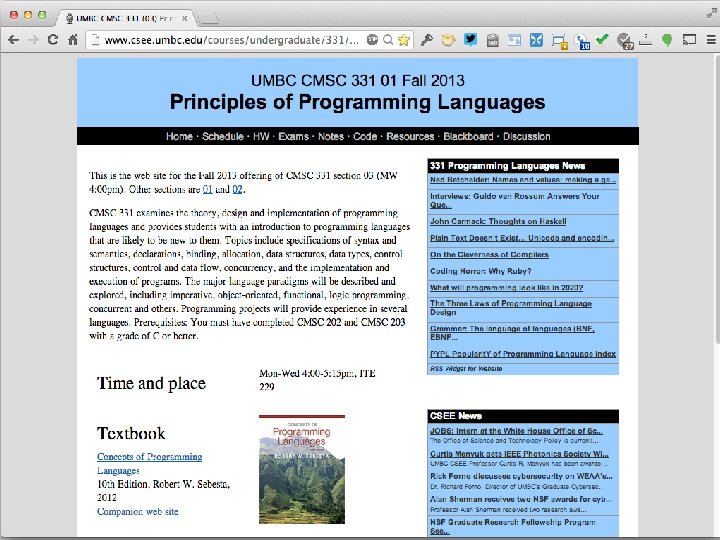Image resolution: width=720 pixels, height=540 pixels.
Task: Click the RSS Widget for Website link
Action: click(x=466, y=368)
